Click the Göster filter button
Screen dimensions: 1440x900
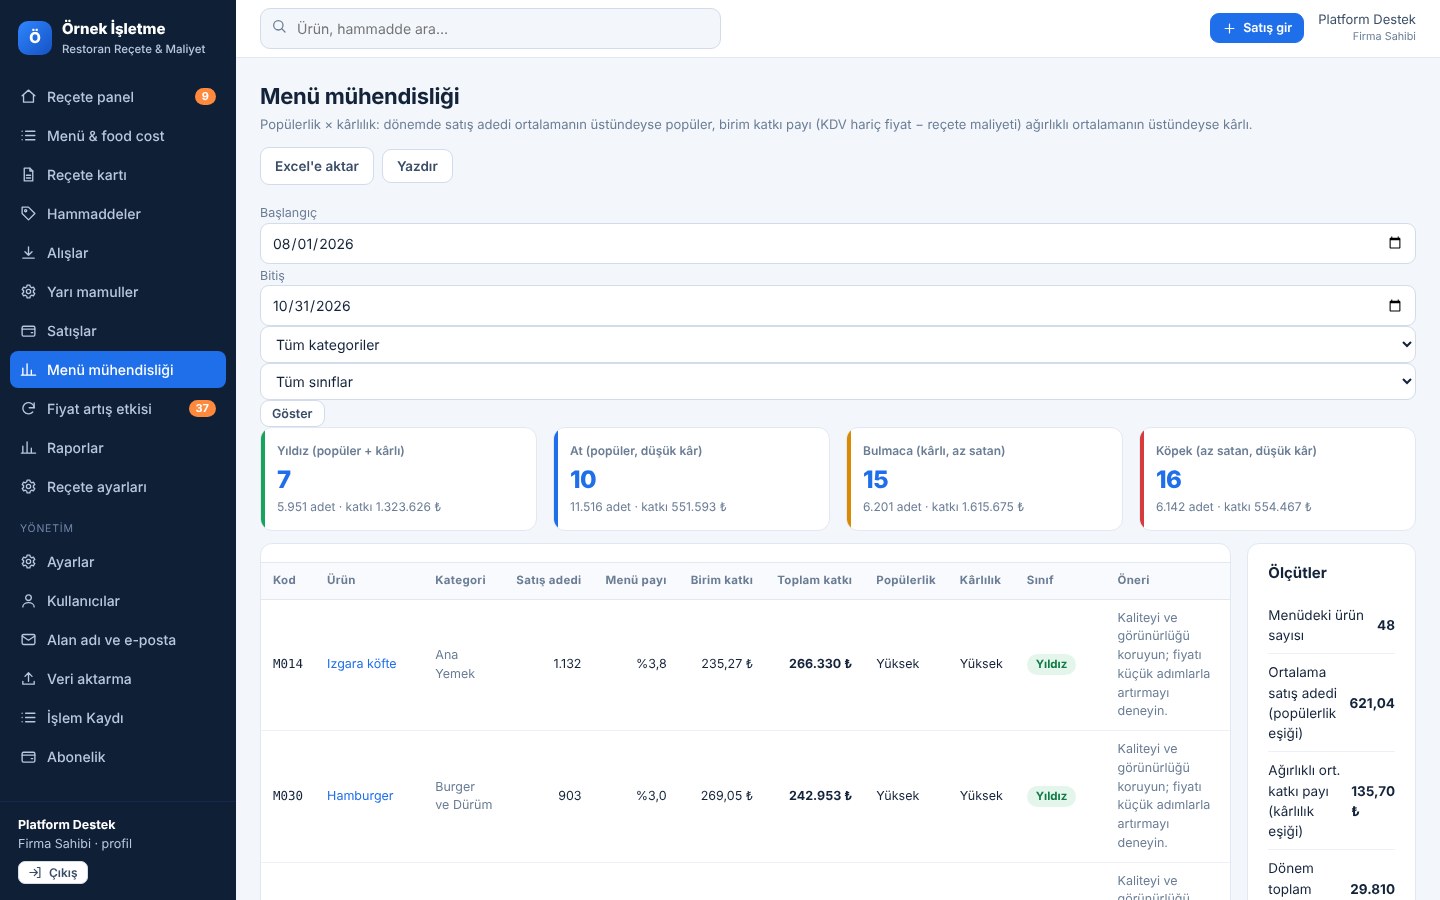coord(292,413)
